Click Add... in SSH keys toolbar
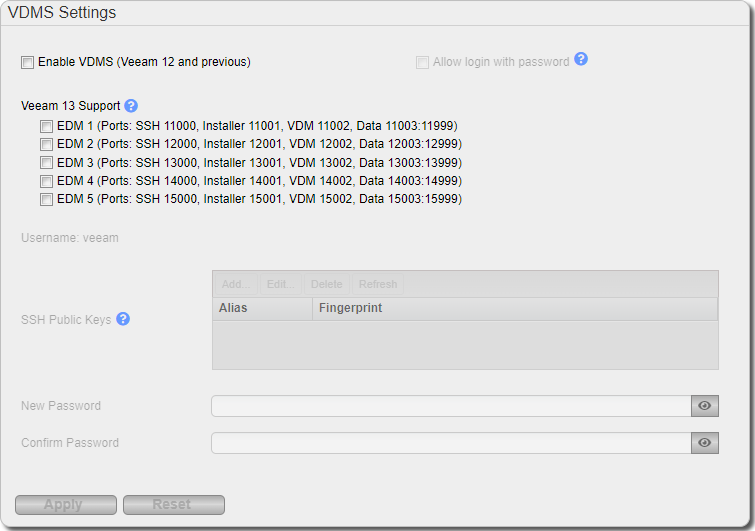Viewport: 755px width, 531px height. (236, 284)
